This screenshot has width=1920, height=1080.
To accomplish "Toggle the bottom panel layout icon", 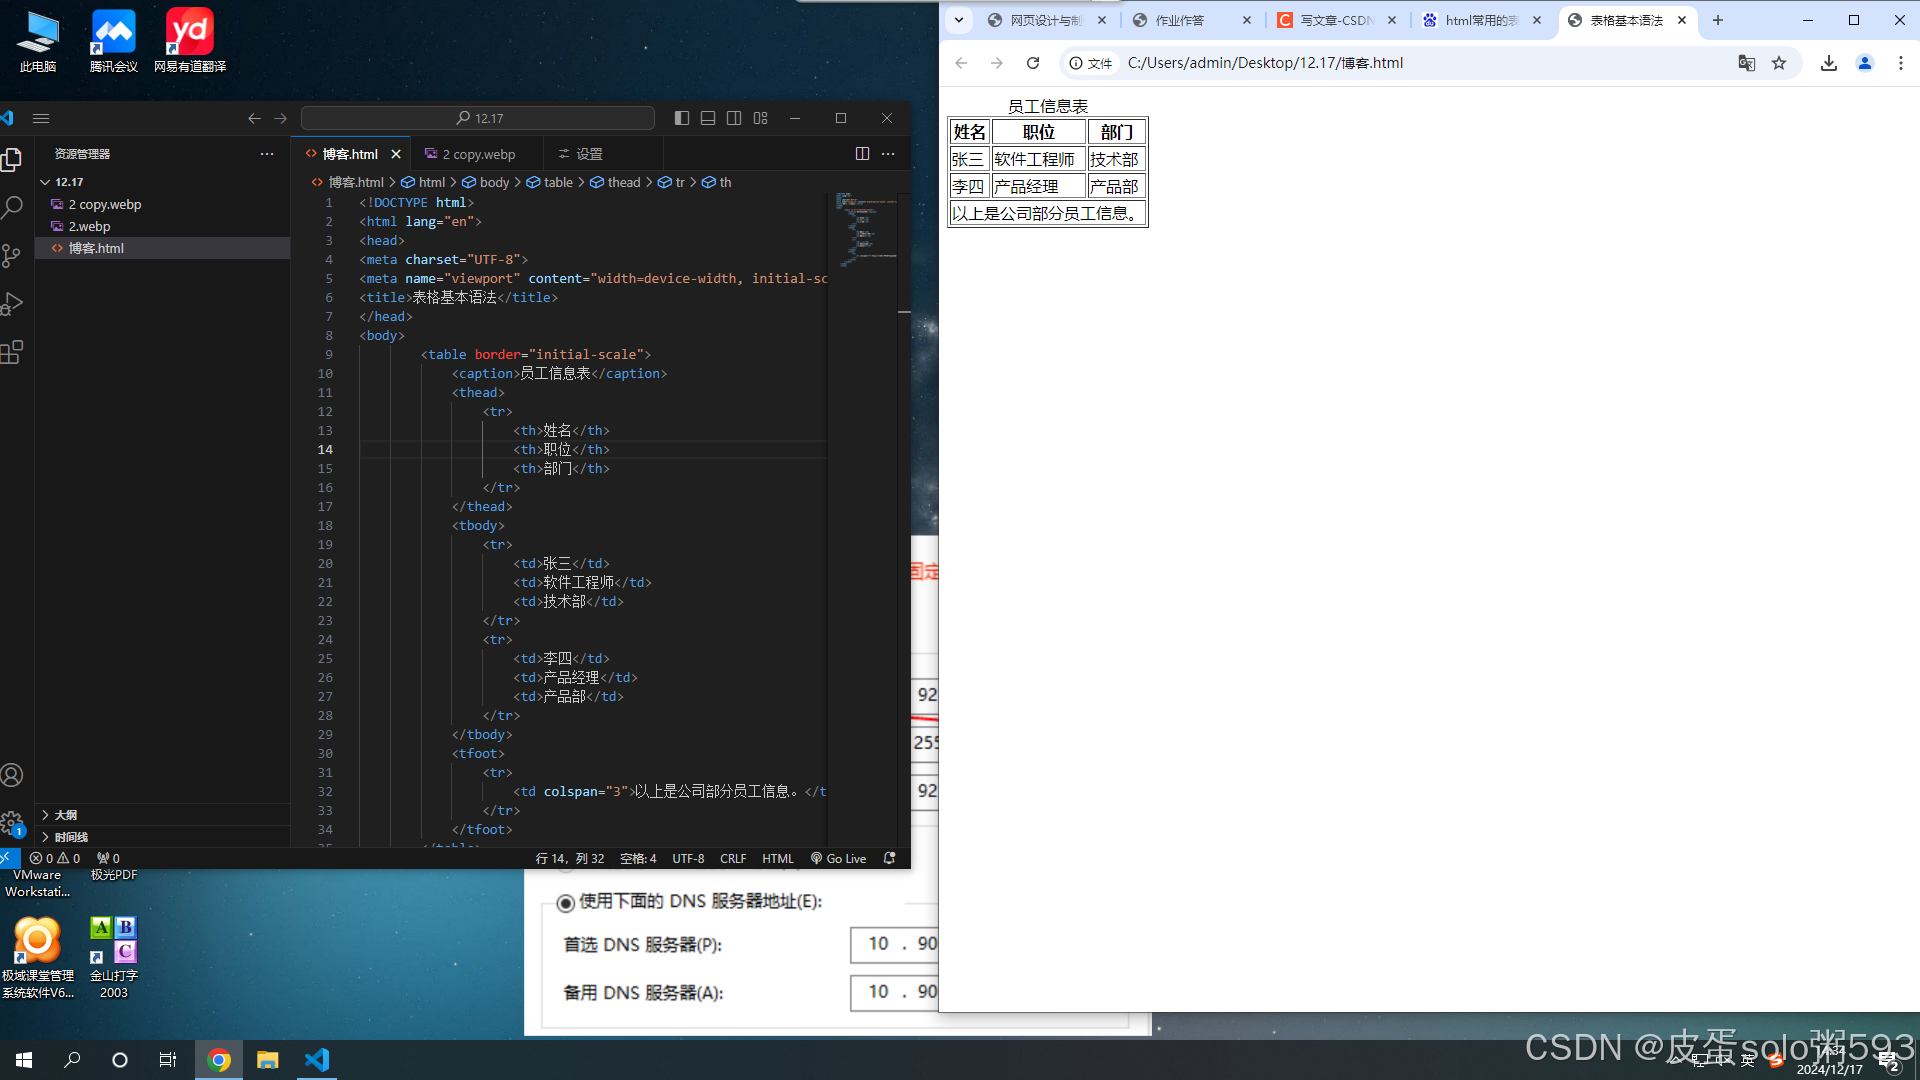I will point(708,118).
